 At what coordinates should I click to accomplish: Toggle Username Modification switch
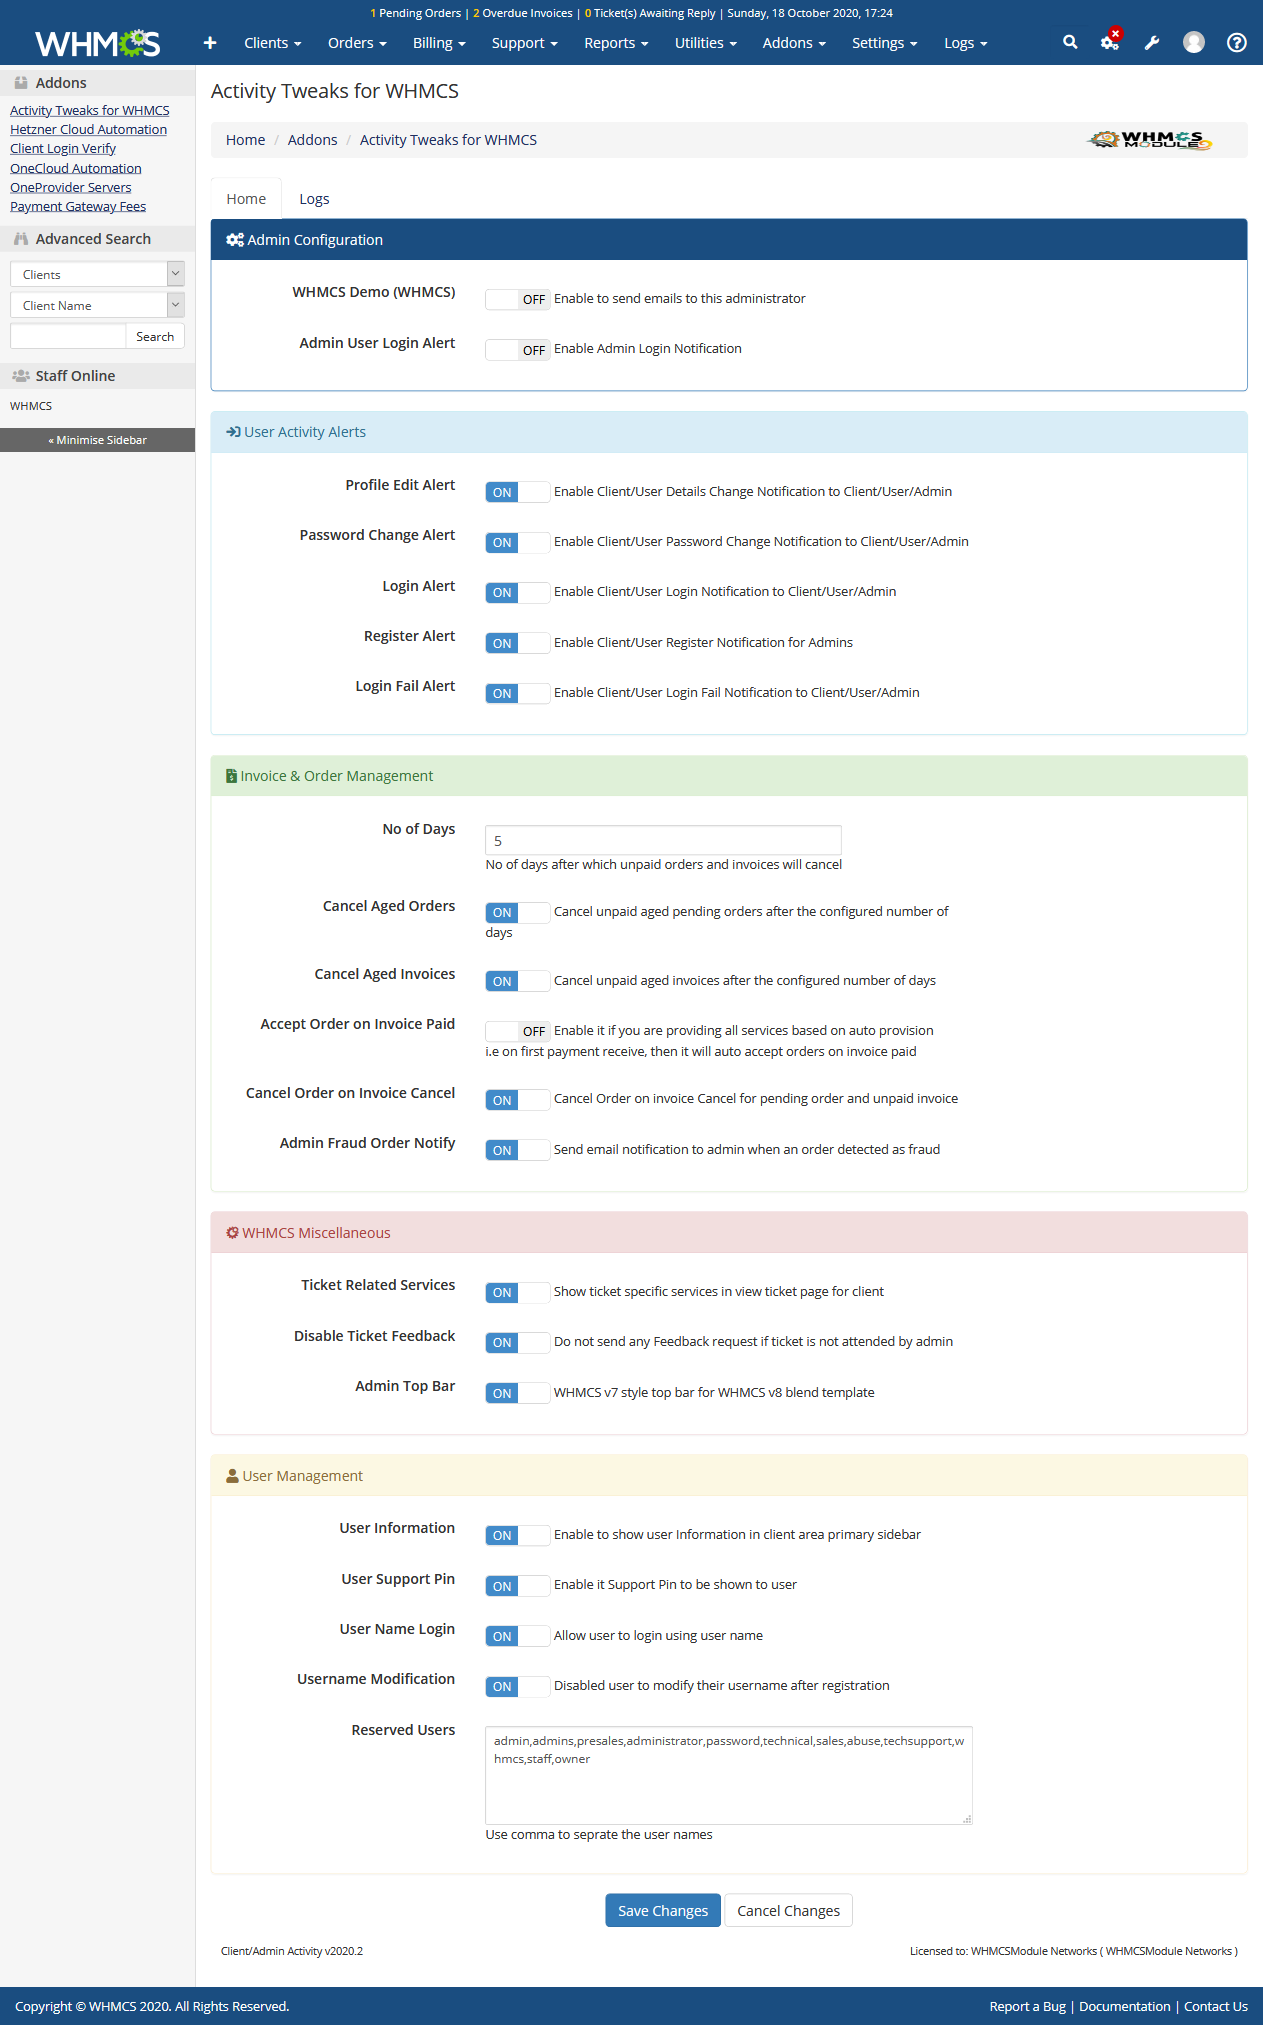(517, 1686)
